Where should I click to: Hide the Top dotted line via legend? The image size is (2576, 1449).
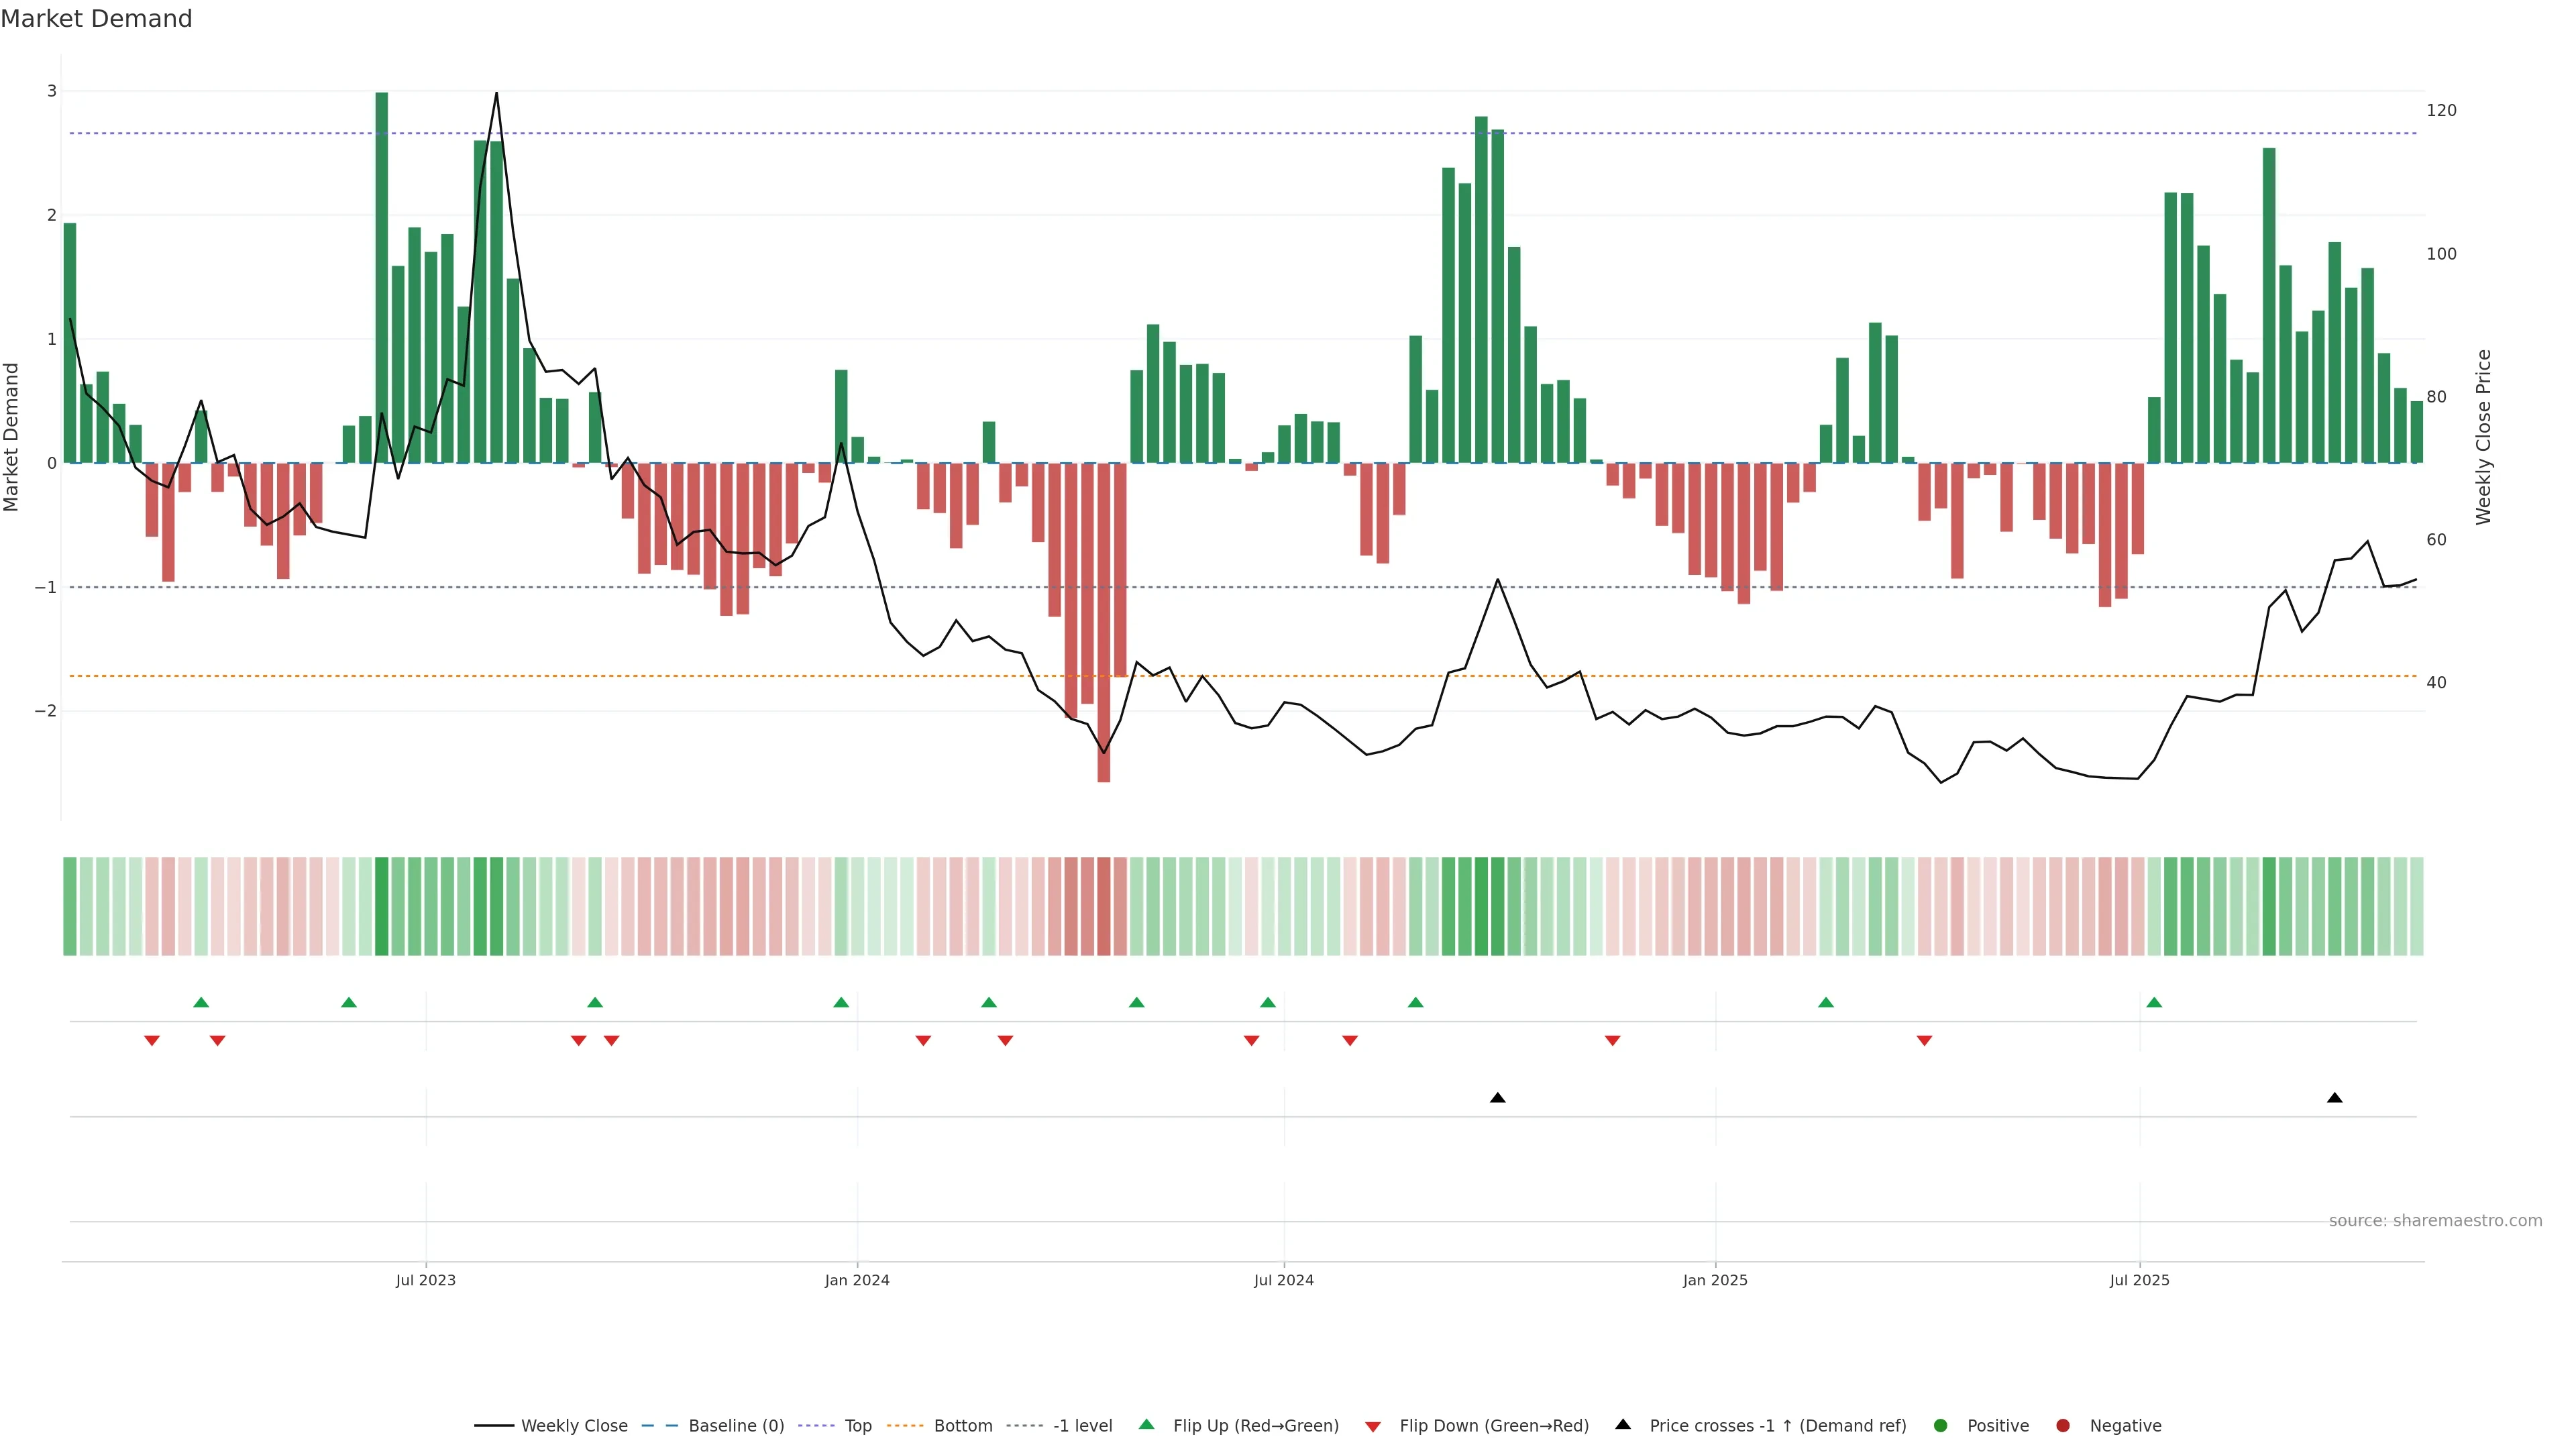tap(857, 1426)
